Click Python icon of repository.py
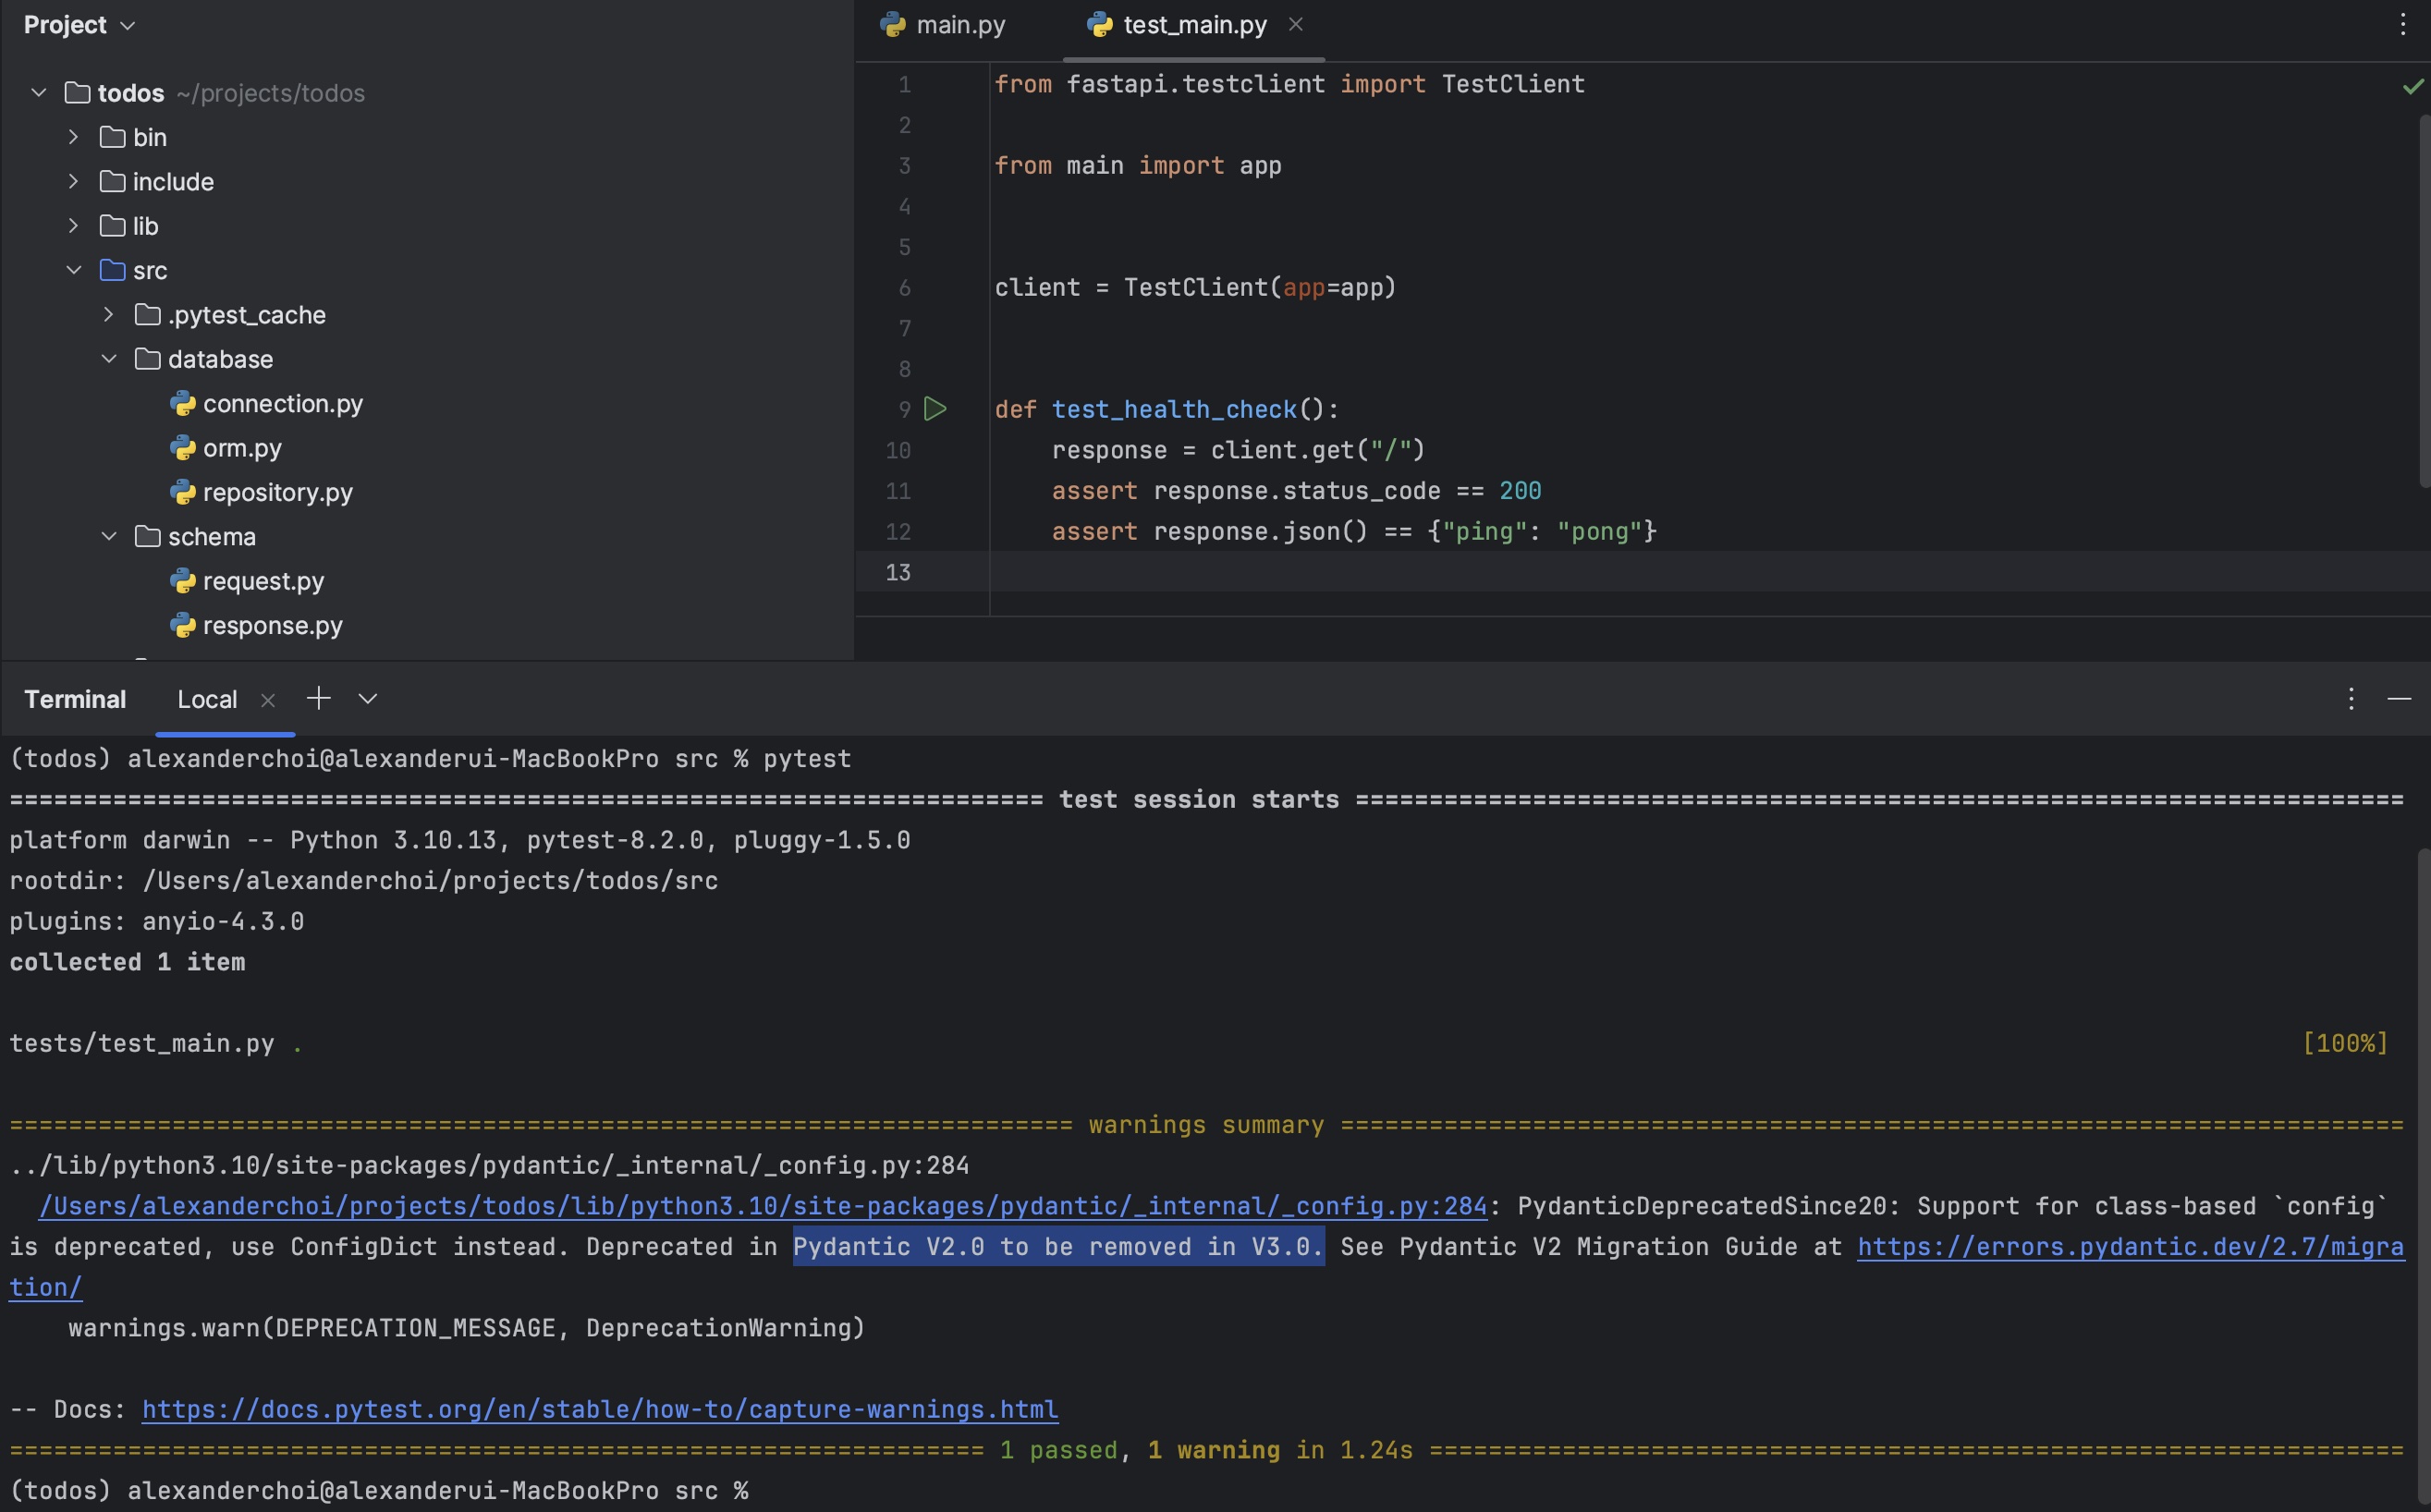This screenshot has height=1512, width=2431. (182, 492)
